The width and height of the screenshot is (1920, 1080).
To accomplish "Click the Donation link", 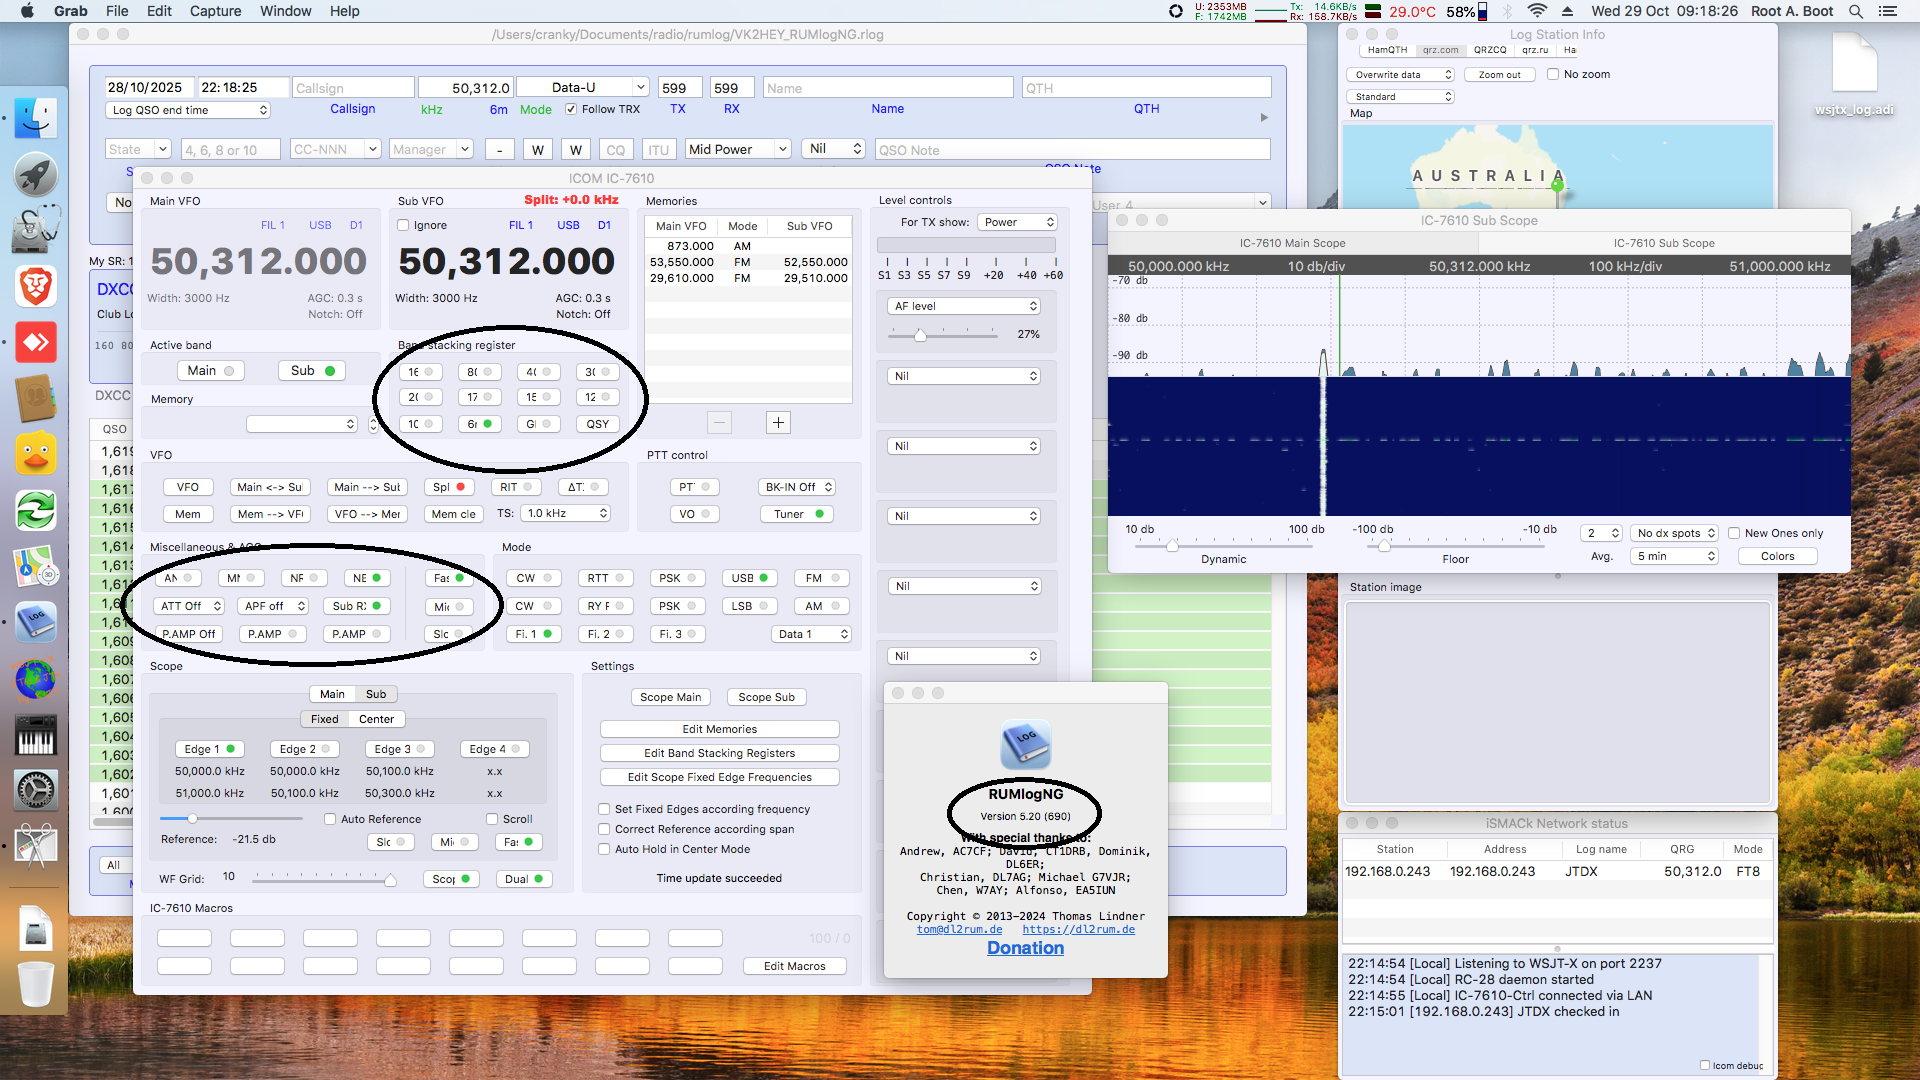I will tap(1025, 948).
